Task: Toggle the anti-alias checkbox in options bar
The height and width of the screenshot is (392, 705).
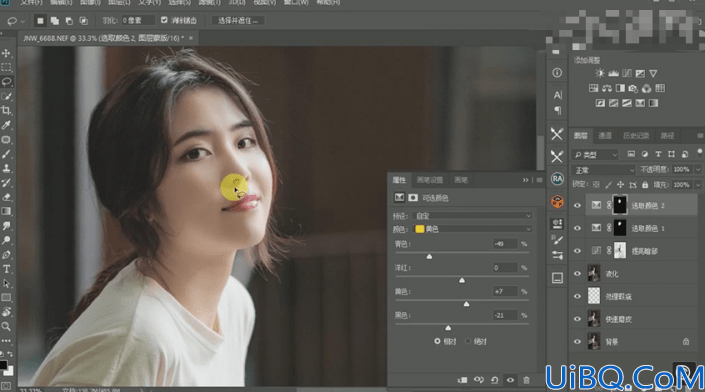Action: pyautogui.click(x=164, y=20)
